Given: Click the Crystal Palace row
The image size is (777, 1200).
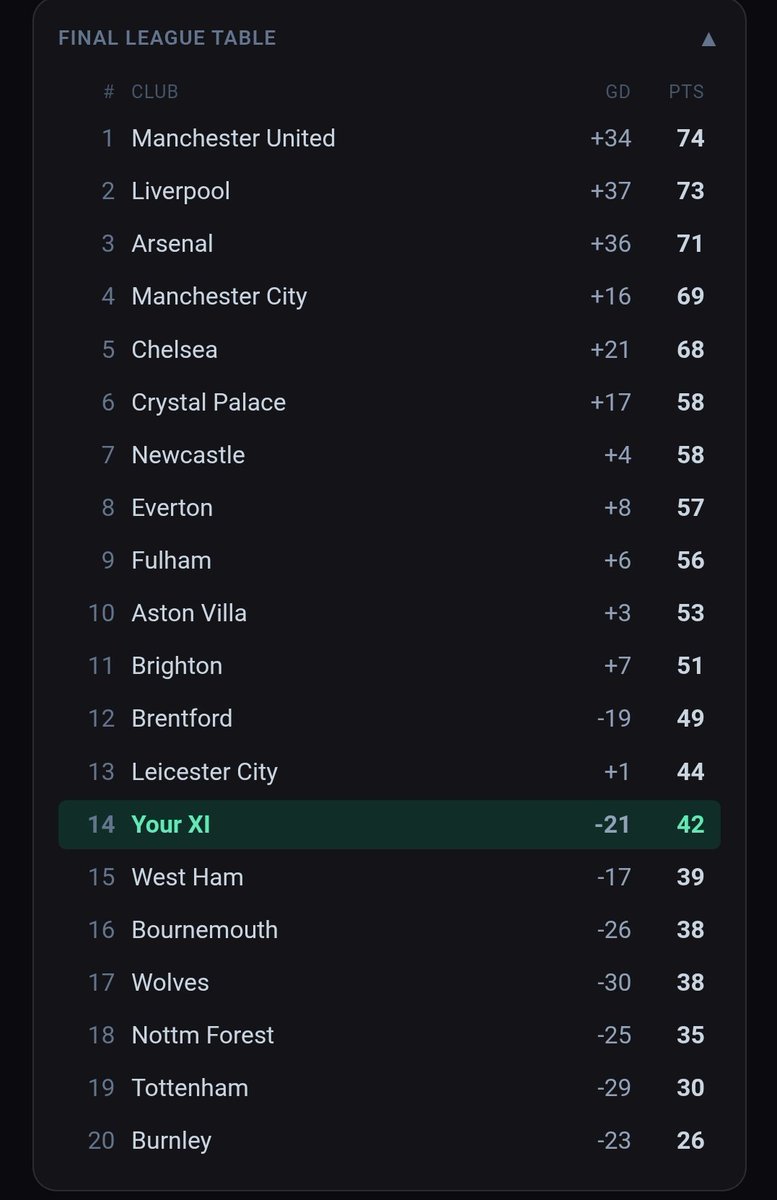Looking at the screenshot, I should click(389, 402).
